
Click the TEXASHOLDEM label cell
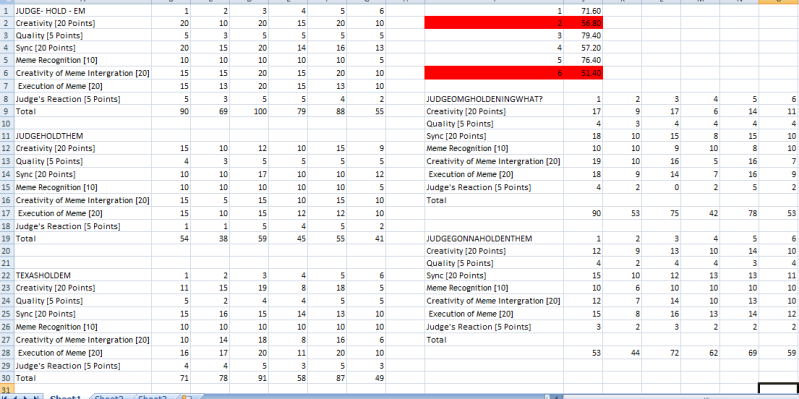tap(82, 275)
